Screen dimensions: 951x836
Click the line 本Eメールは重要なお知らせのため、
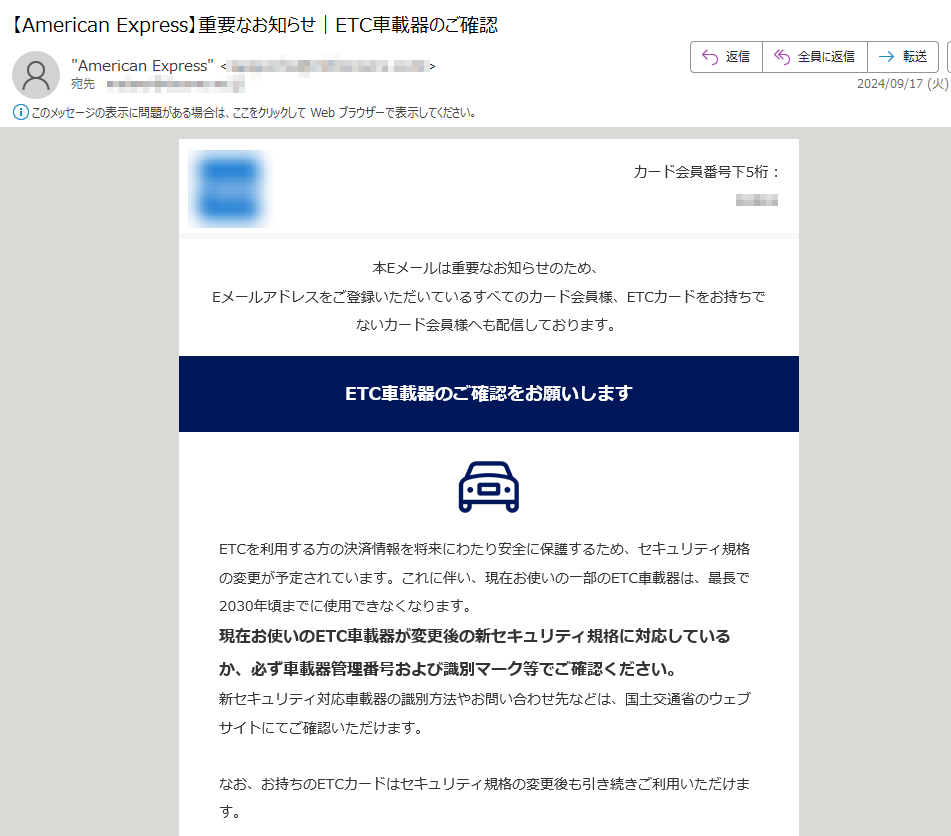coord(485,268)
